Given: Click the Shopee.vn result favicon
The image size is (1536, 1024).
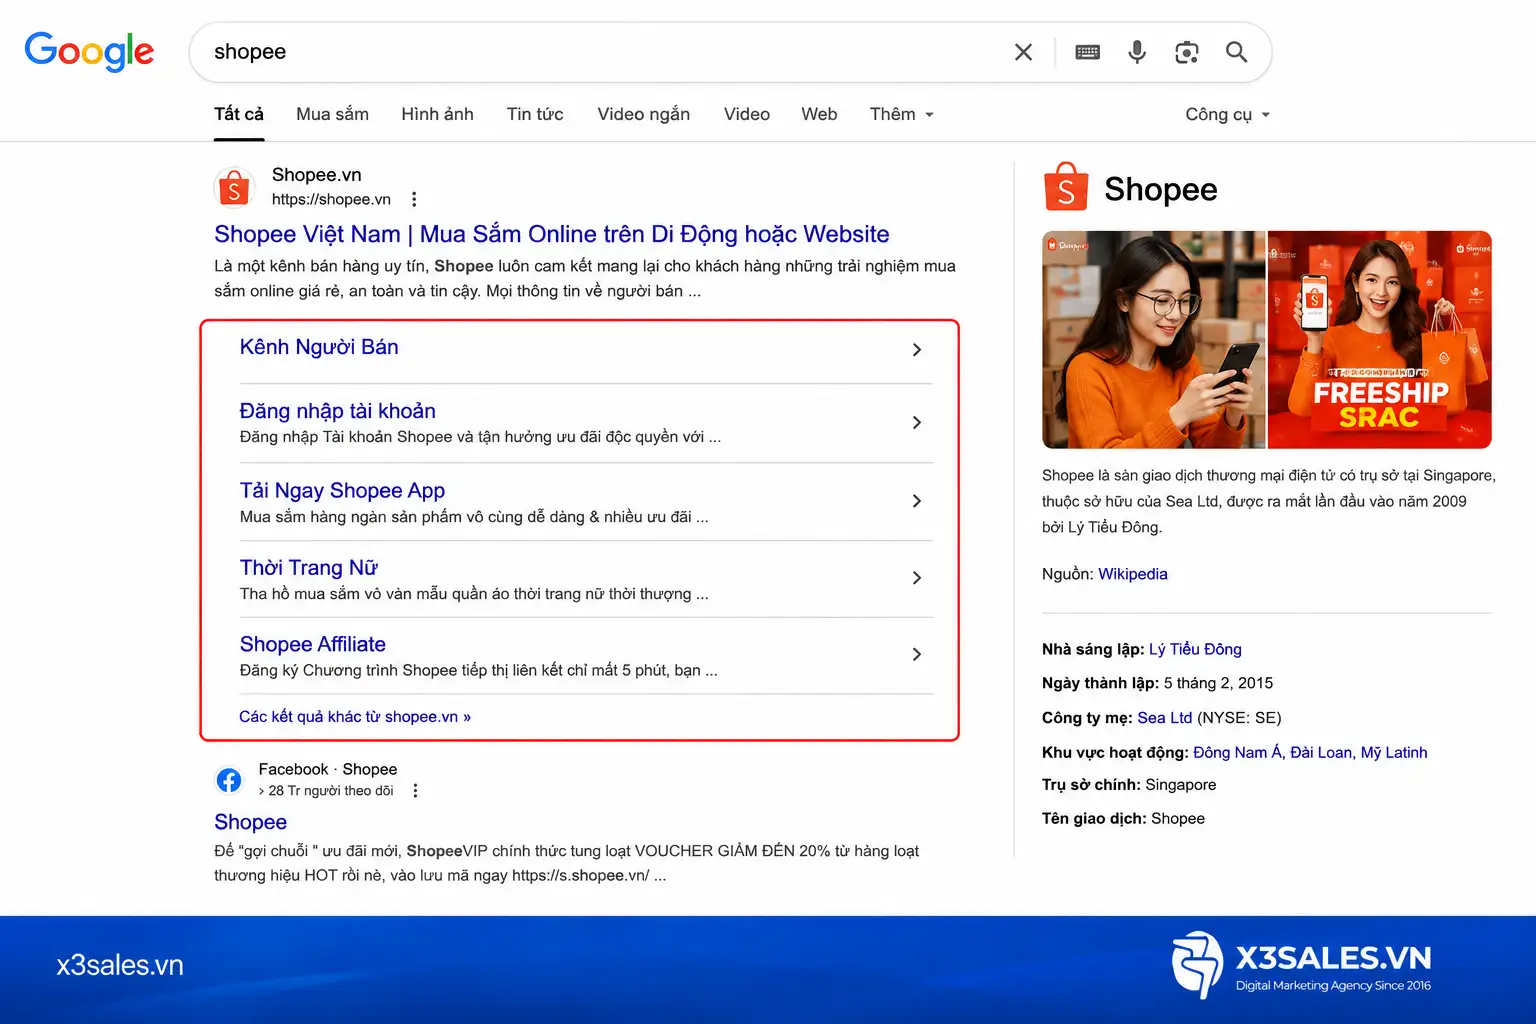Looking at the screenshot, I should click(234, 187).
